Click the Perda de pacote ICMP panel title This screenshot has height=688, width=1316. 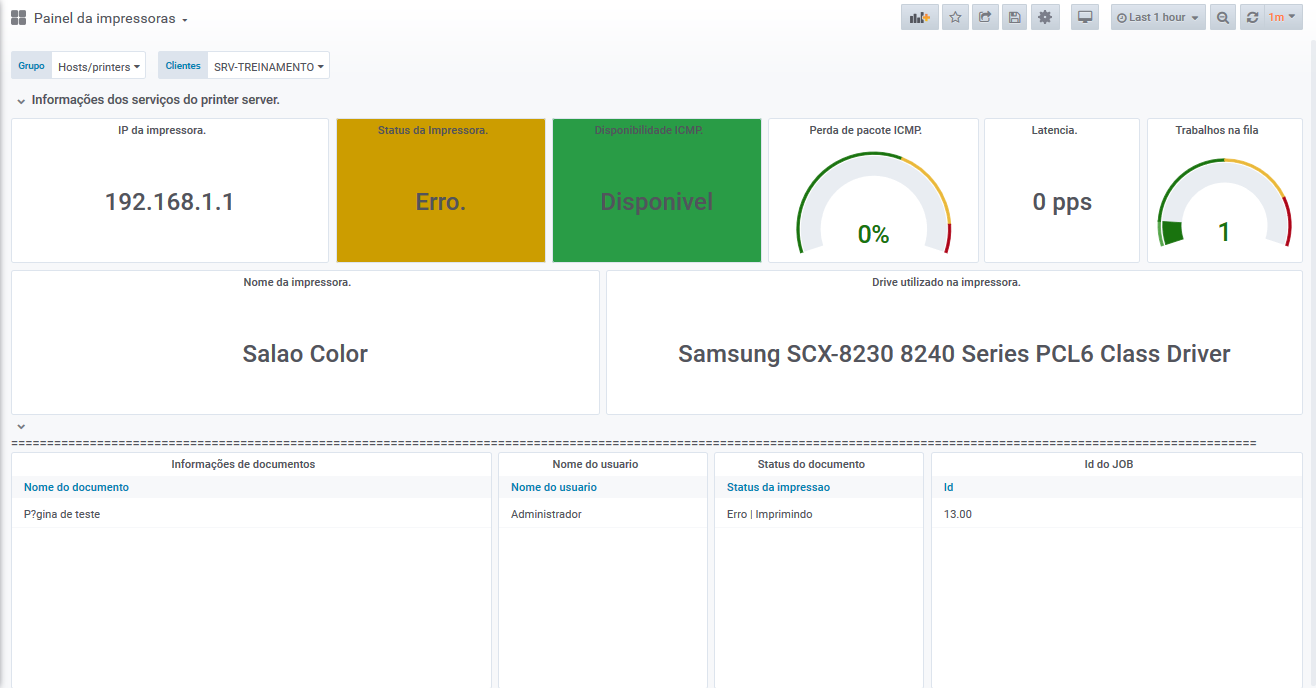[x=865, y=130]
